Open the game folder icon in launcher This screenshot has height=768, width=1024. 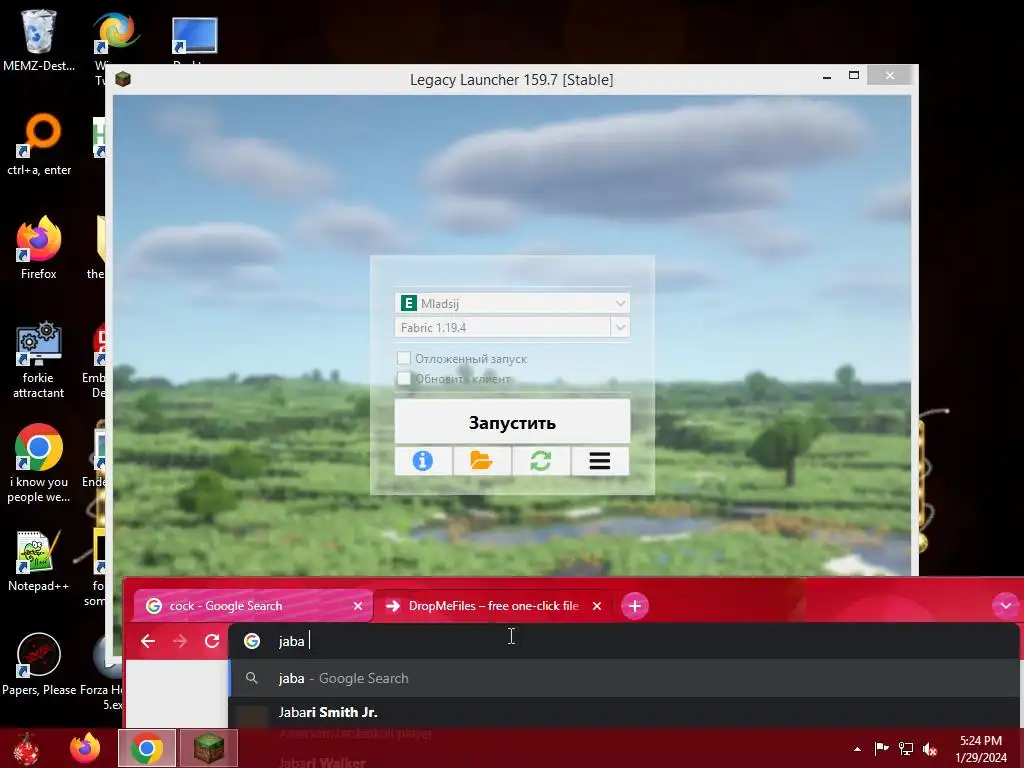(481, 461)
